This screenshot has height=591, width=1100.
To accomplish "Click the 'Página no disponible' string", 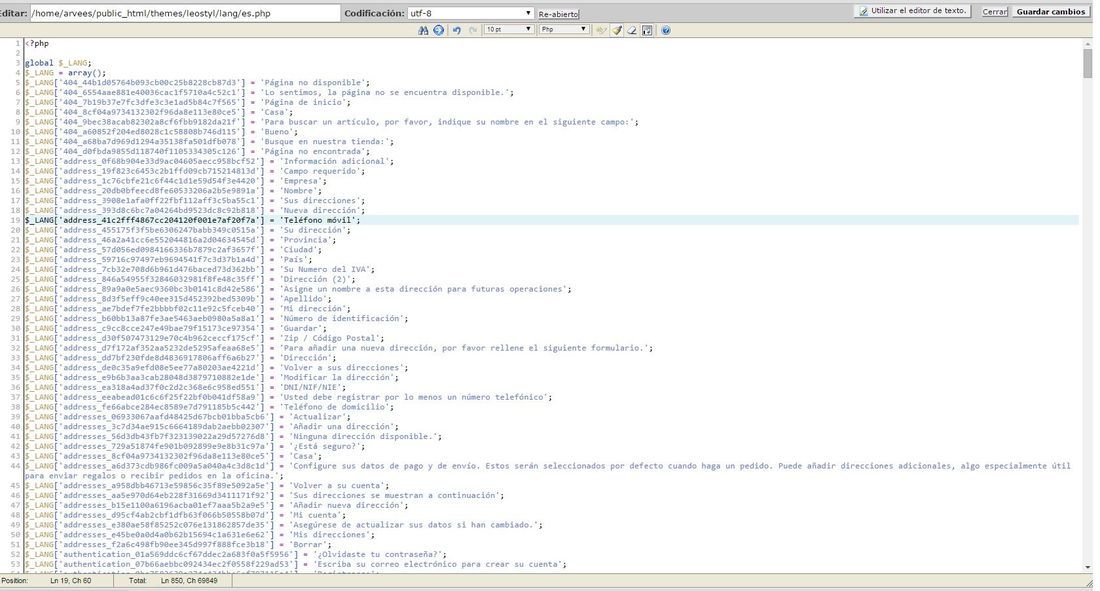I will pyautogui.click(x=313, y=83).
